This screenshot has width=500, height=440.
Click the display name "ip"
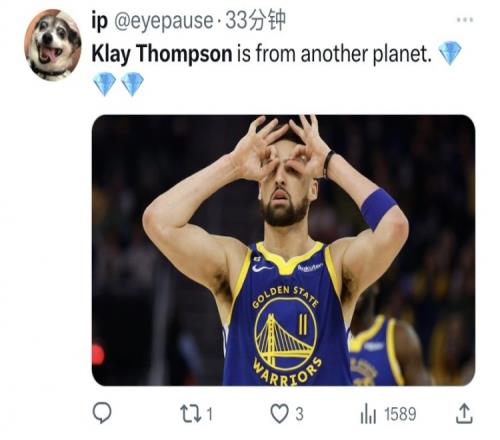pyautogui.click(x=99, y=21)
